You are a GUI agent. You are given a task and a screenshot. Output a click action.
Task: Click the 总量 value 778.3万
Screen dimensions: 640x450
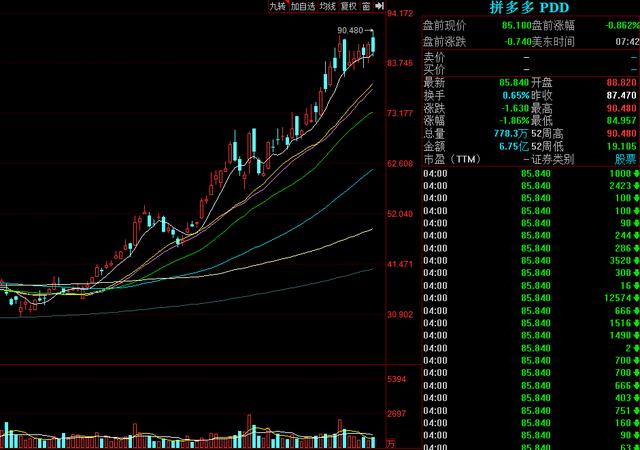(x=511, y=133)
